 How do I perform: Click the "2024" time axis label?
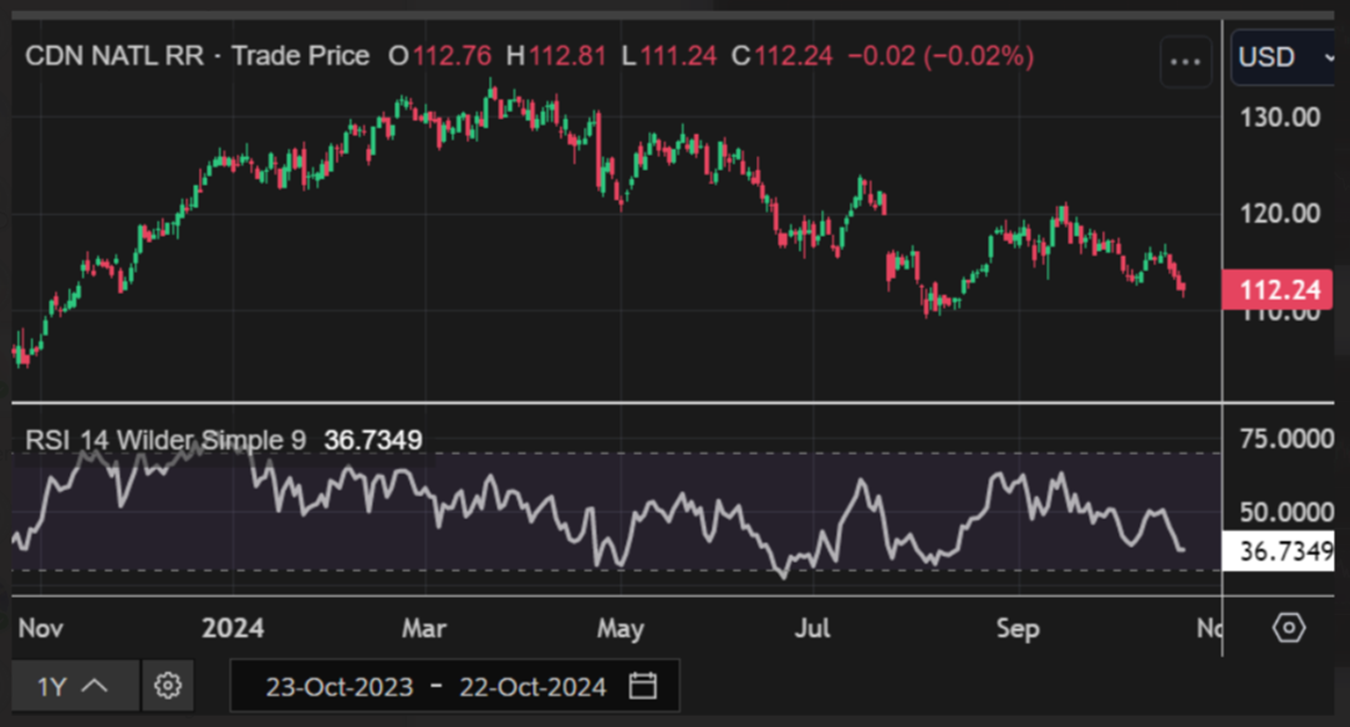(x=233, y=628)
